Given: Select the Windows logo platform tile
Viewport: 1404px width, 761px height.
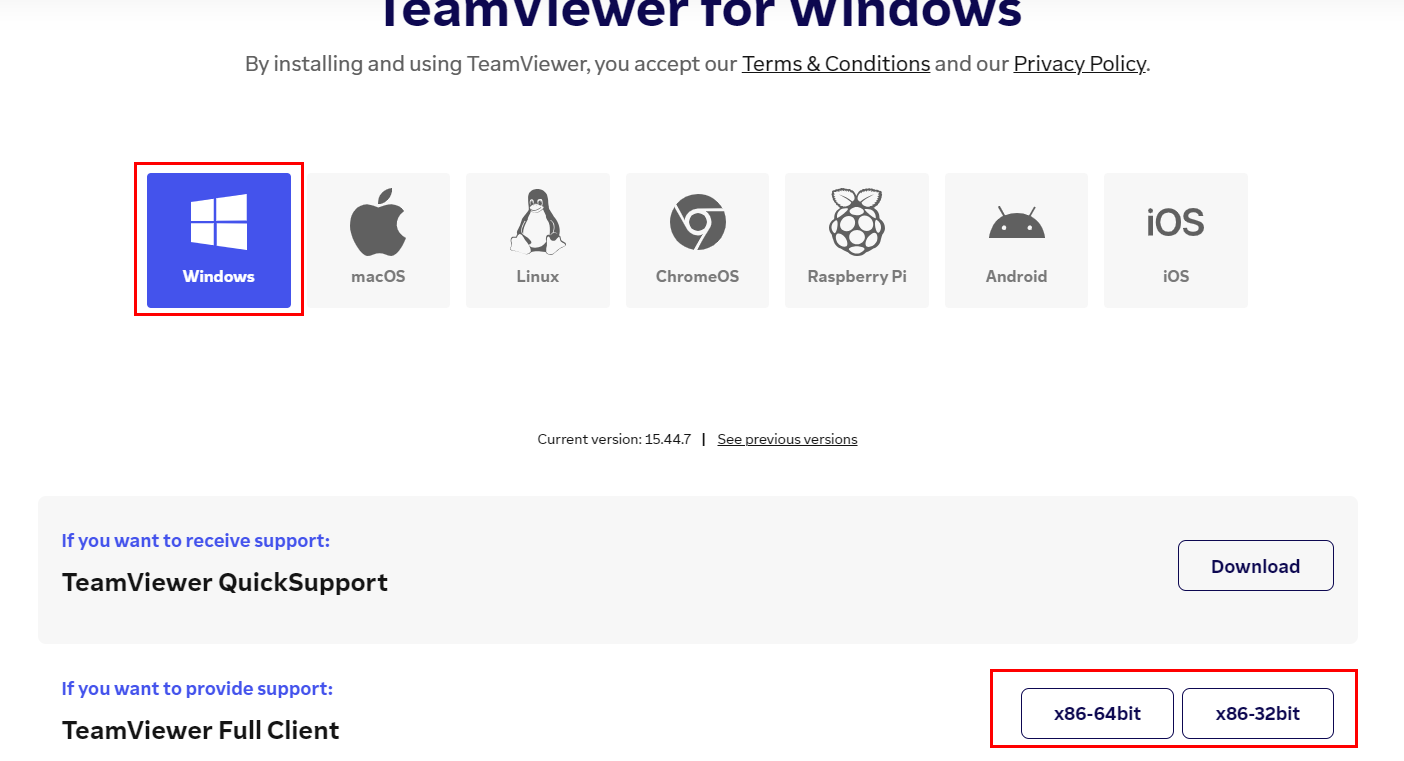Looking at the screenshot, I should (219, 240).
